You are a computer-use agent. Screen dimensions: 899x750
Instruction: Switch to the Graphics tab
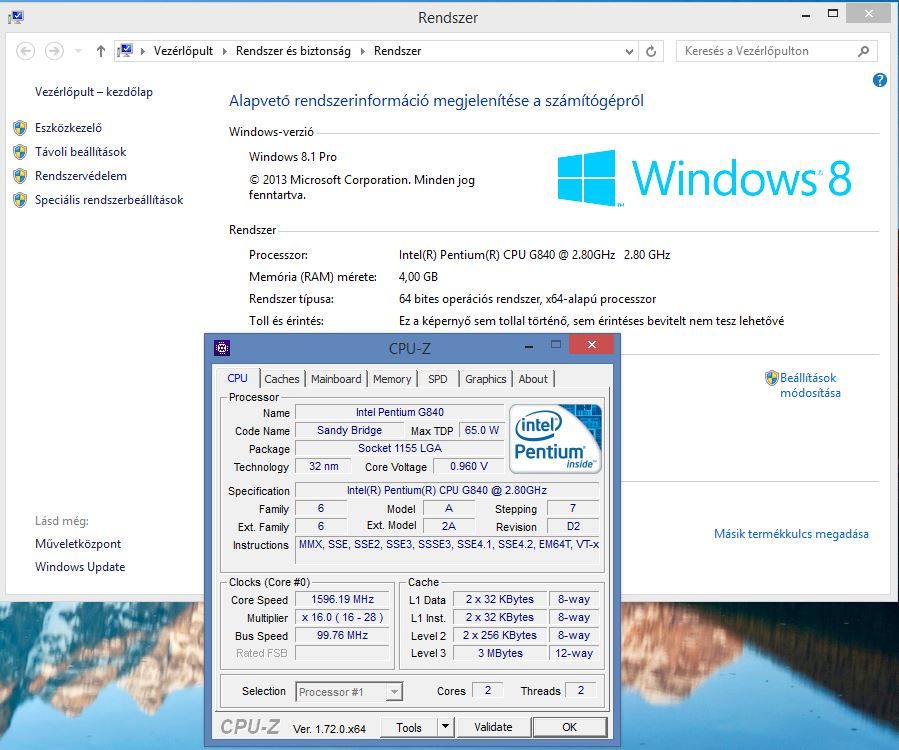coord(486,379)
